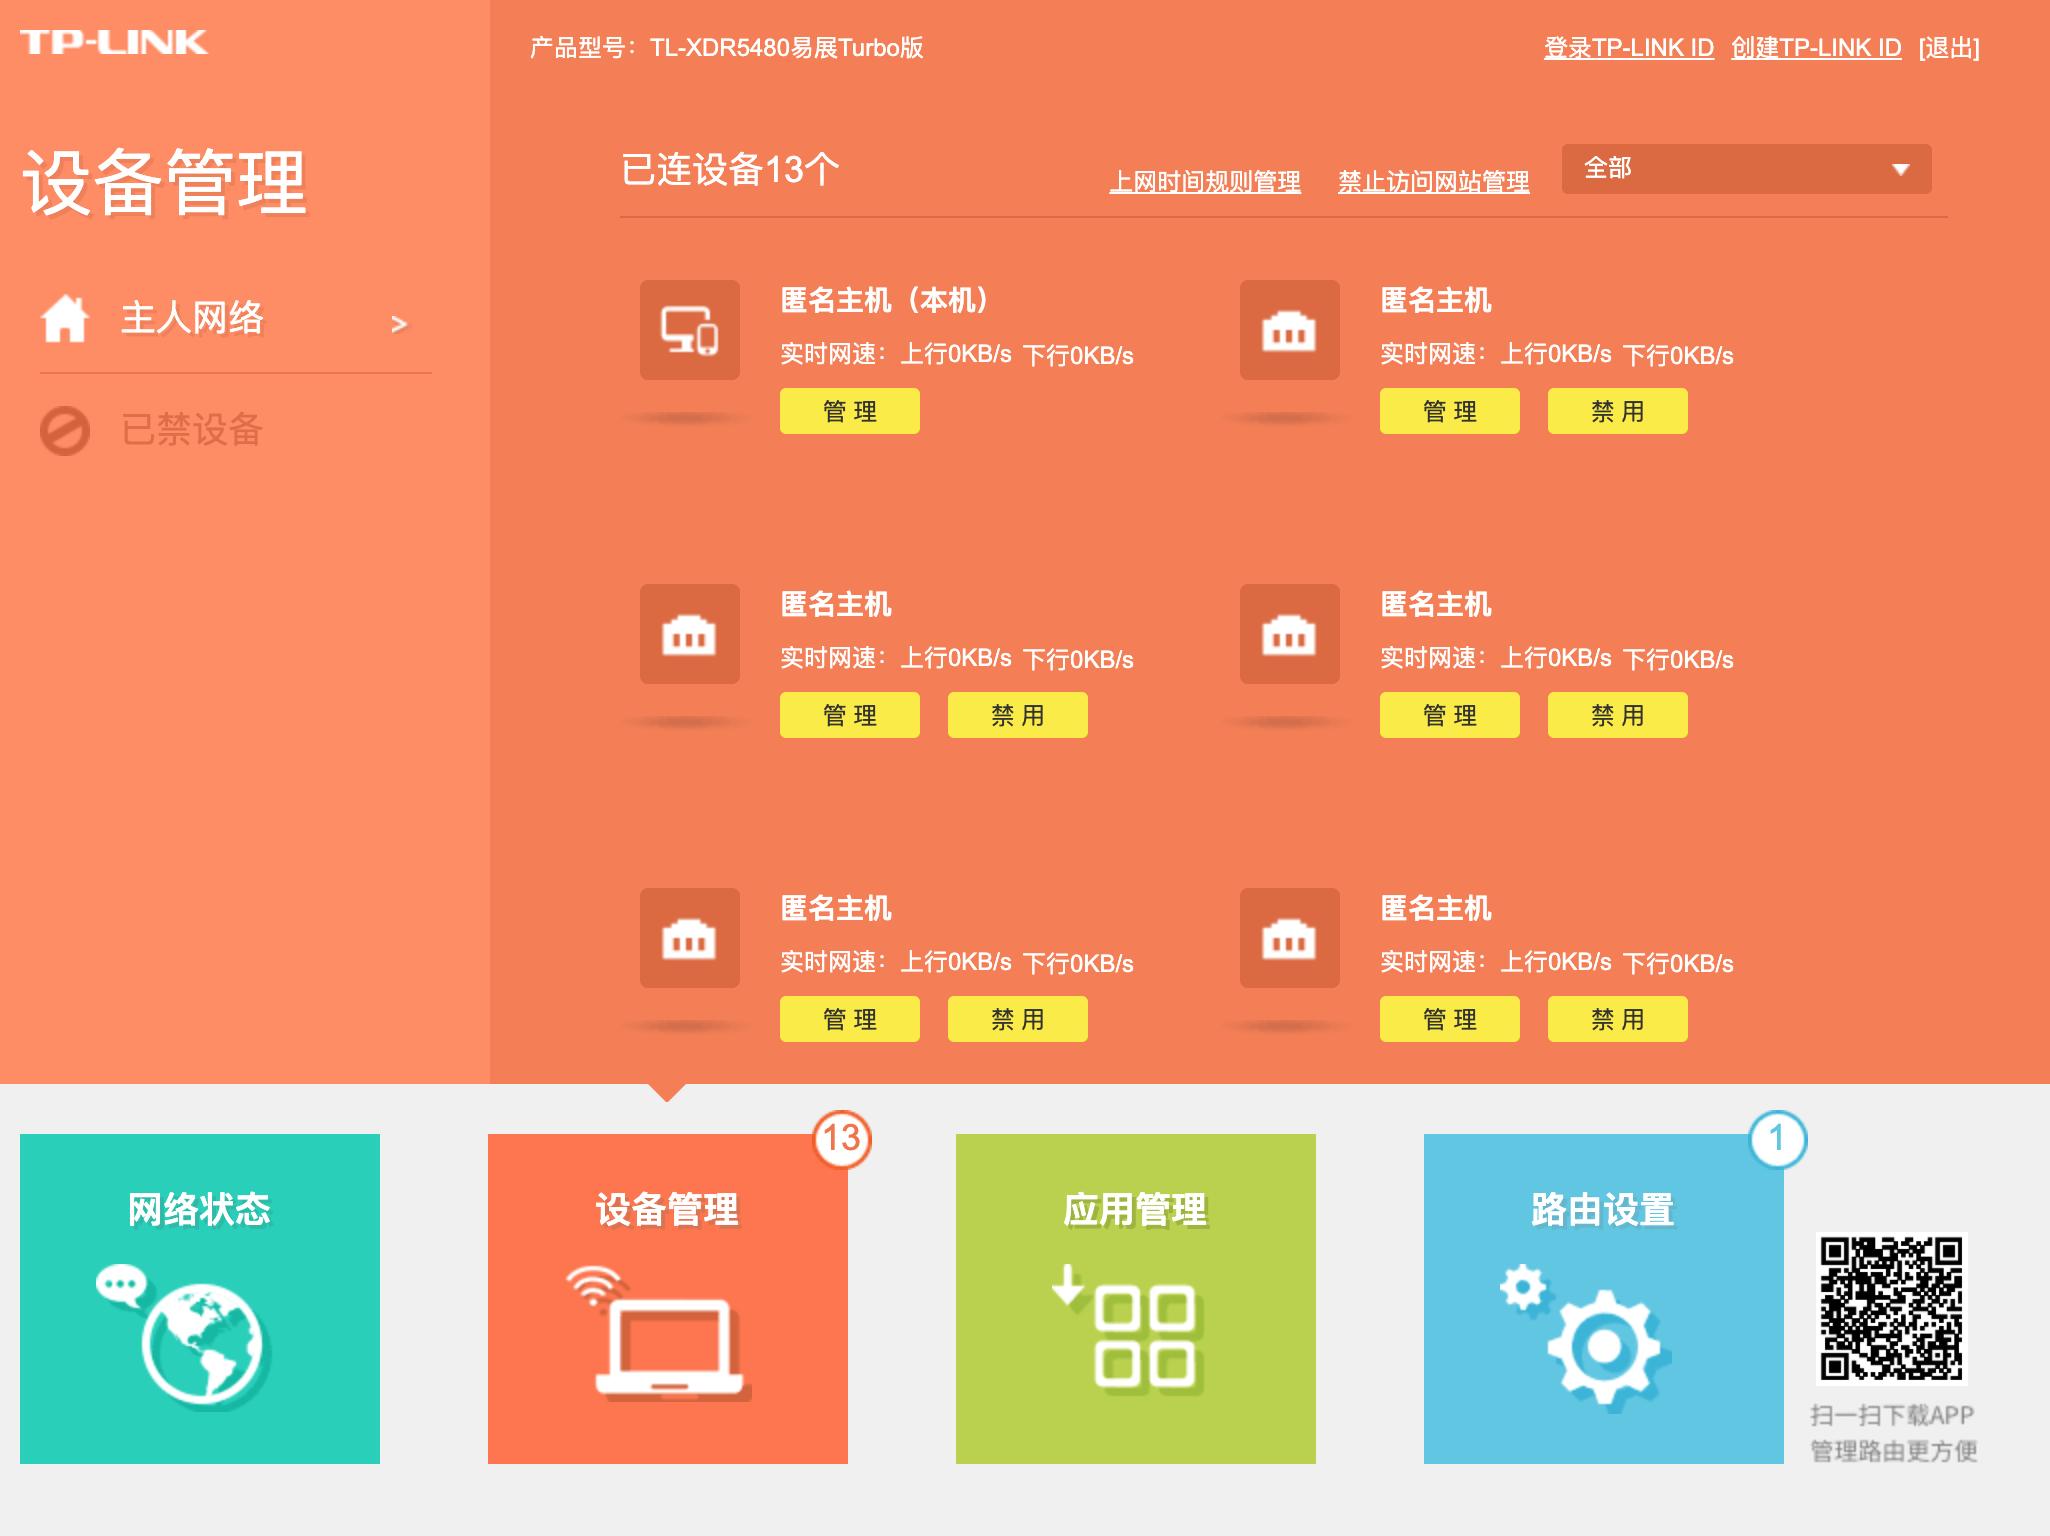Viewport: 2050px width, 1536px height.
Task: Click the home icon next to 主人网络
Action: click(66, 320)
